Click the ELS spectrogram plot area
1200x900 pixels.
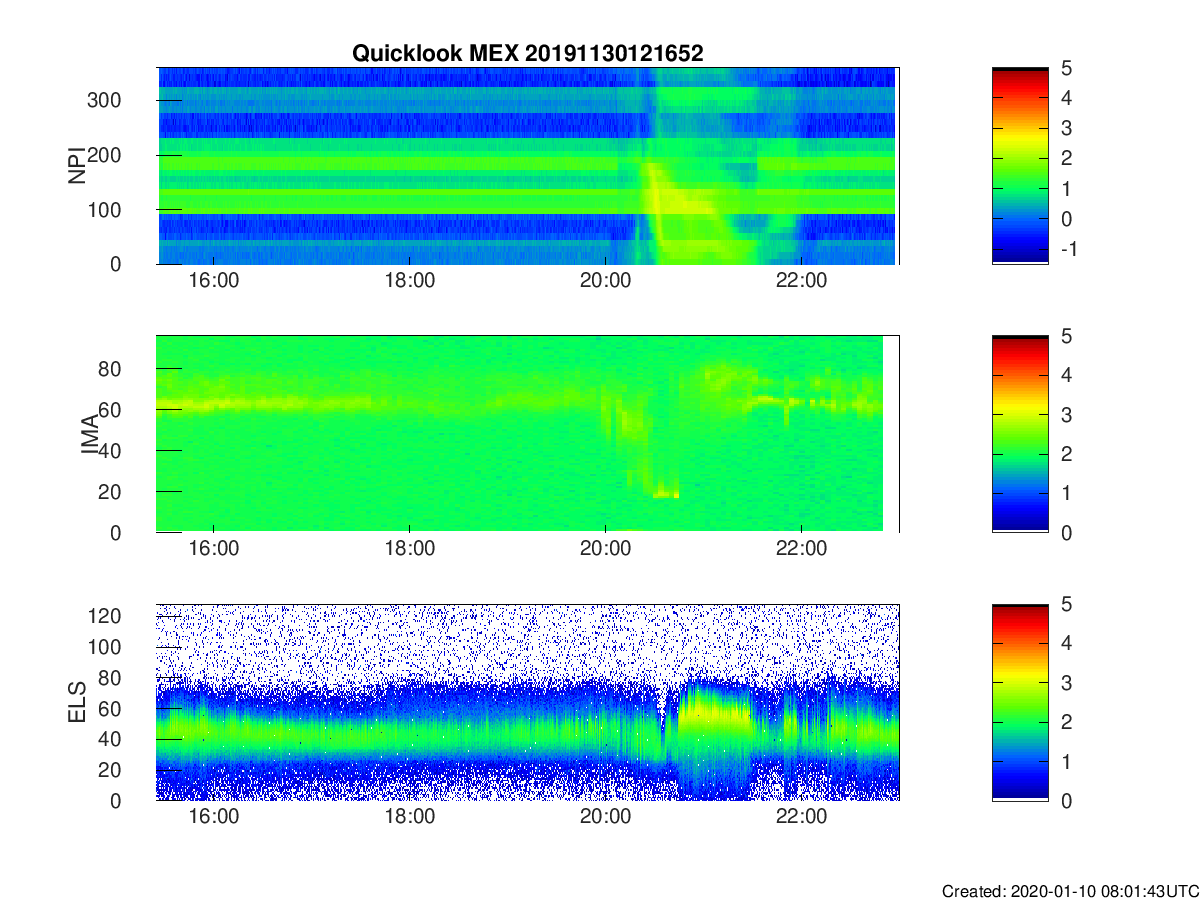point(528,702)
